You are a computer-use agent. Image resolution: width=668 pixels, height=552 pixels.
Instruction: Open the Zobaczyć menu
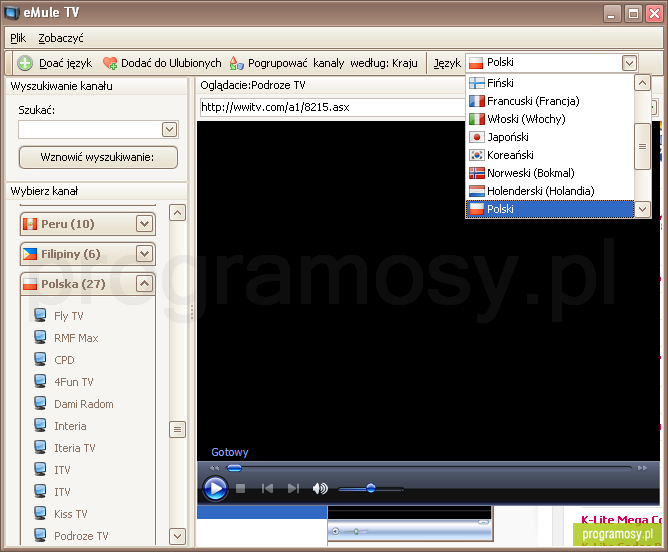tap(61, 38)
